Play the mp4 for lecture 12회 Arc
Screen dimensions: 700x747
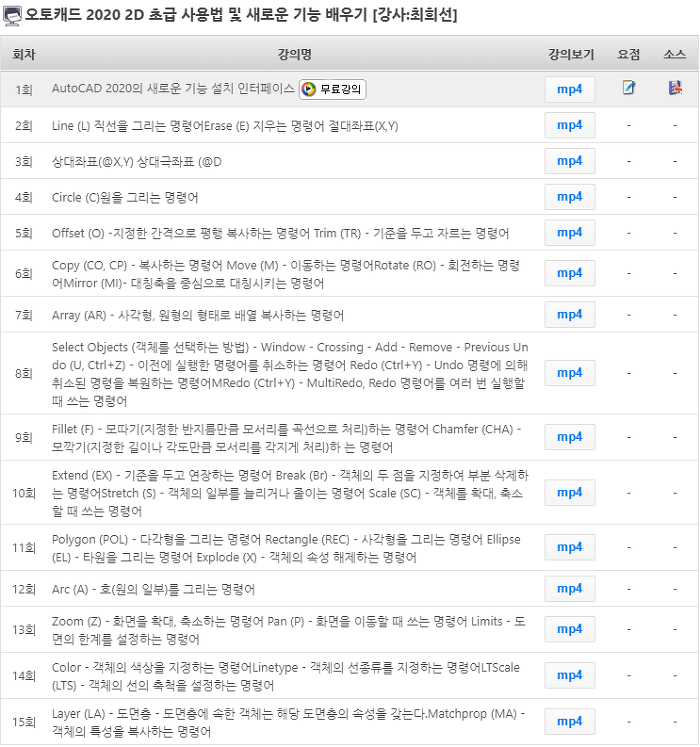click(x=569, y=588)
